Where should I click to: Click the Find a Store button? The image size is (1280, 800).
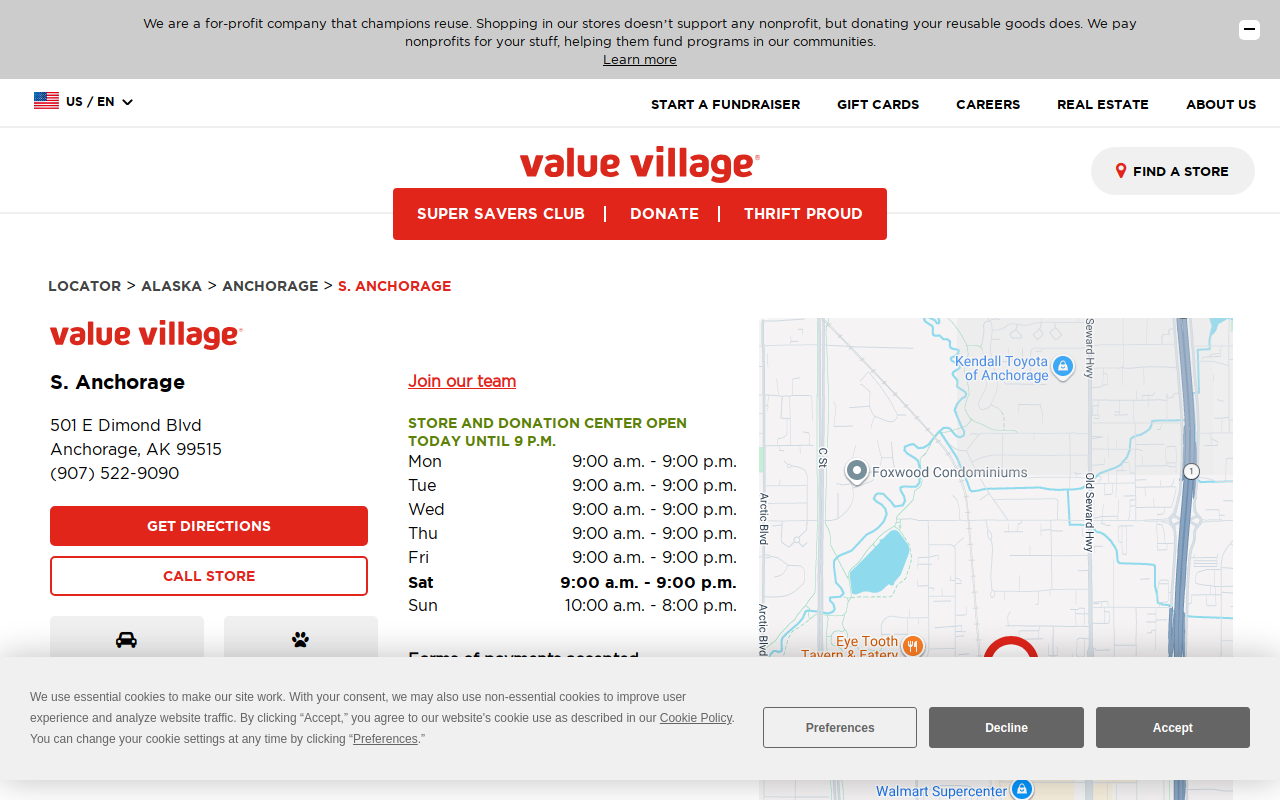1173,171
